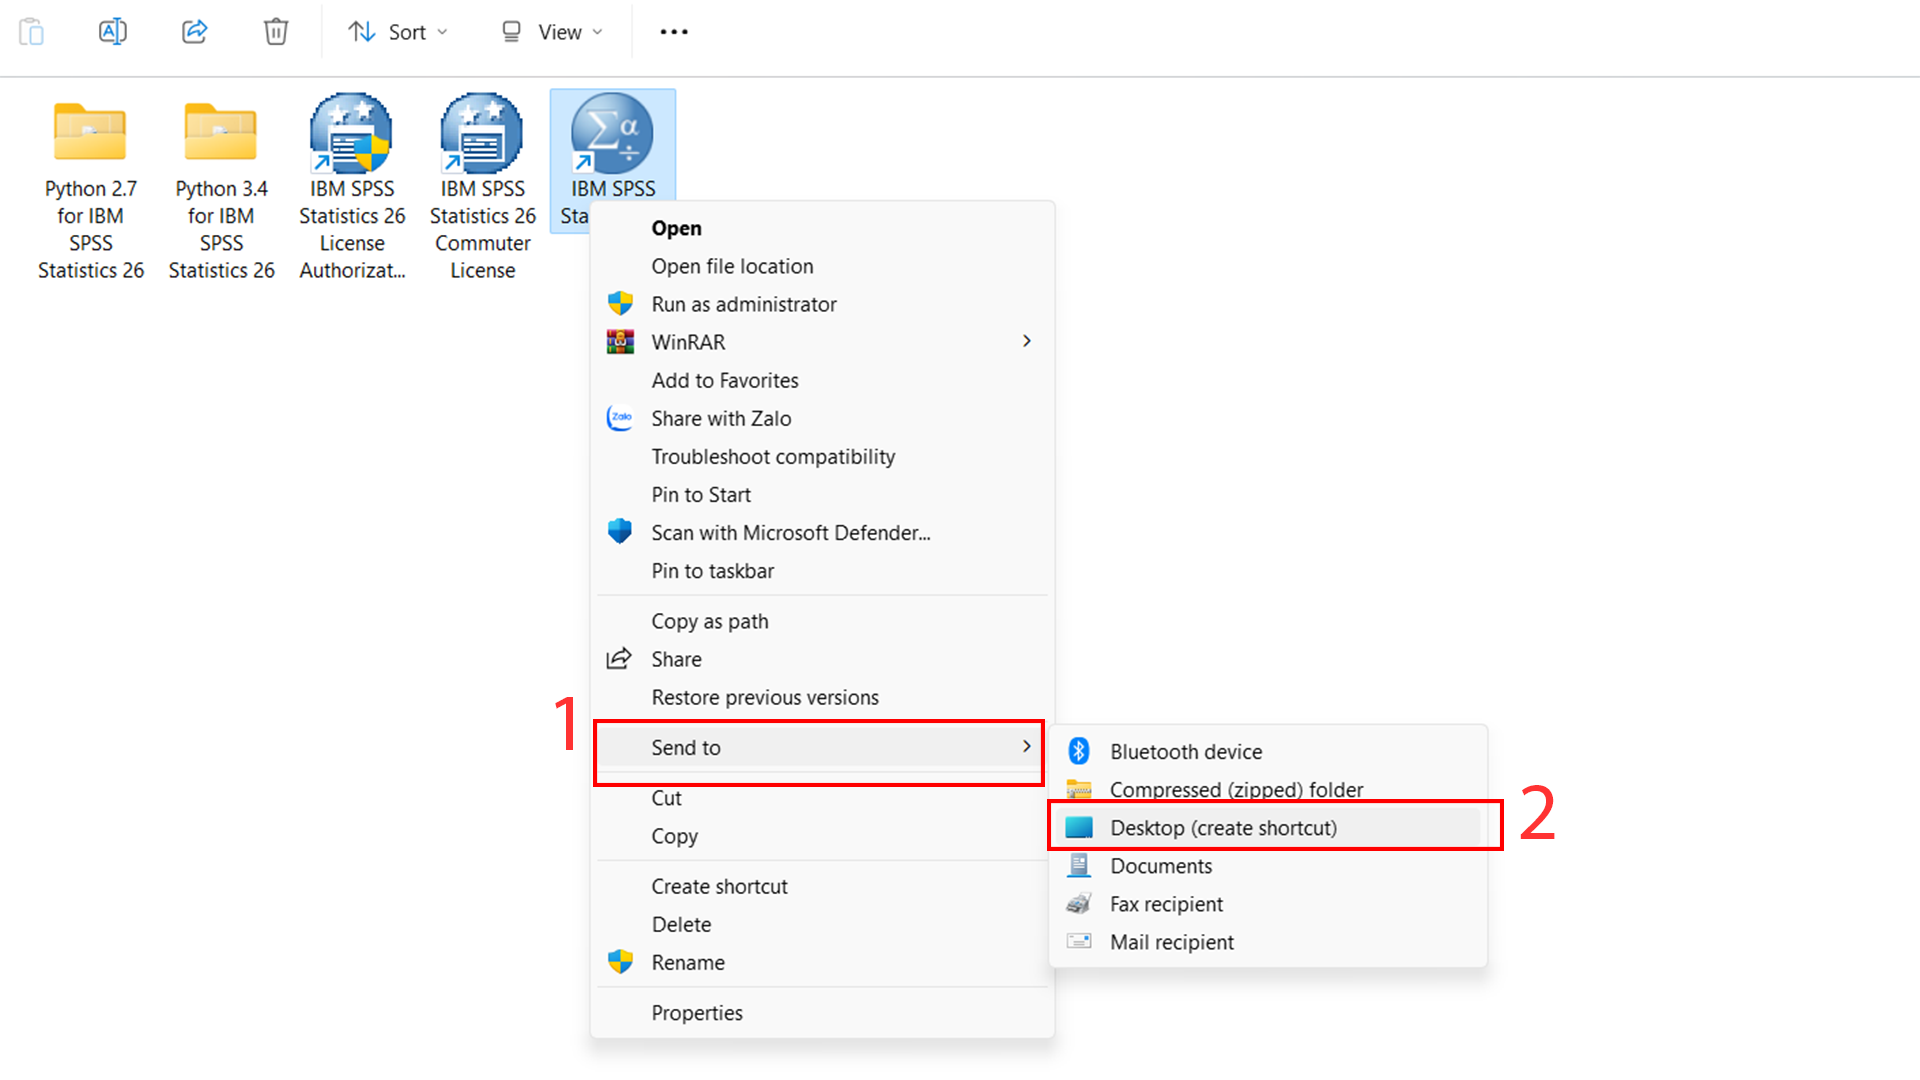Choose Copy in the context menu
The height and width of the screenshot is (1080, 1920).
(821, 836)
